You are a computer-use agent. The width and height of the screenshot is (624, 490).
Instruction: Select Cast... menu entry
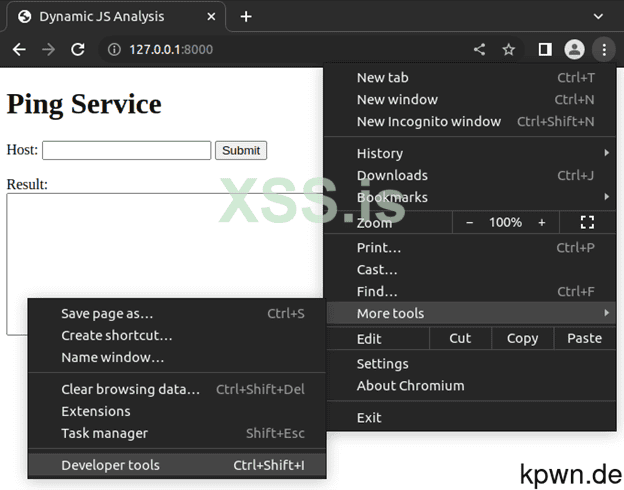[470, 269]
